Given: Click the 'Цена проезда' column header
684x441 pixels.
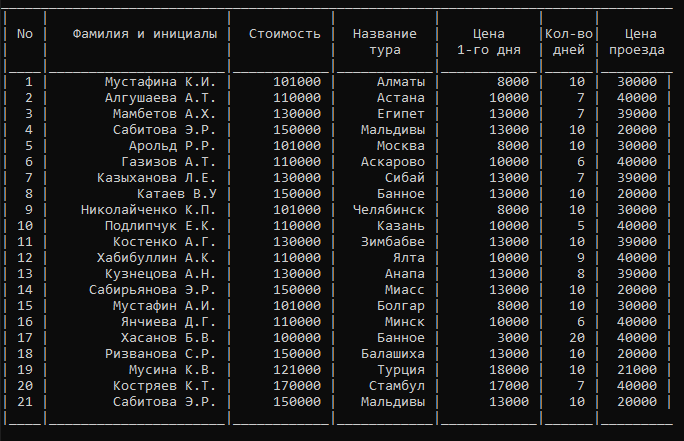Looking at the screenshot, I should pos(637,42).
